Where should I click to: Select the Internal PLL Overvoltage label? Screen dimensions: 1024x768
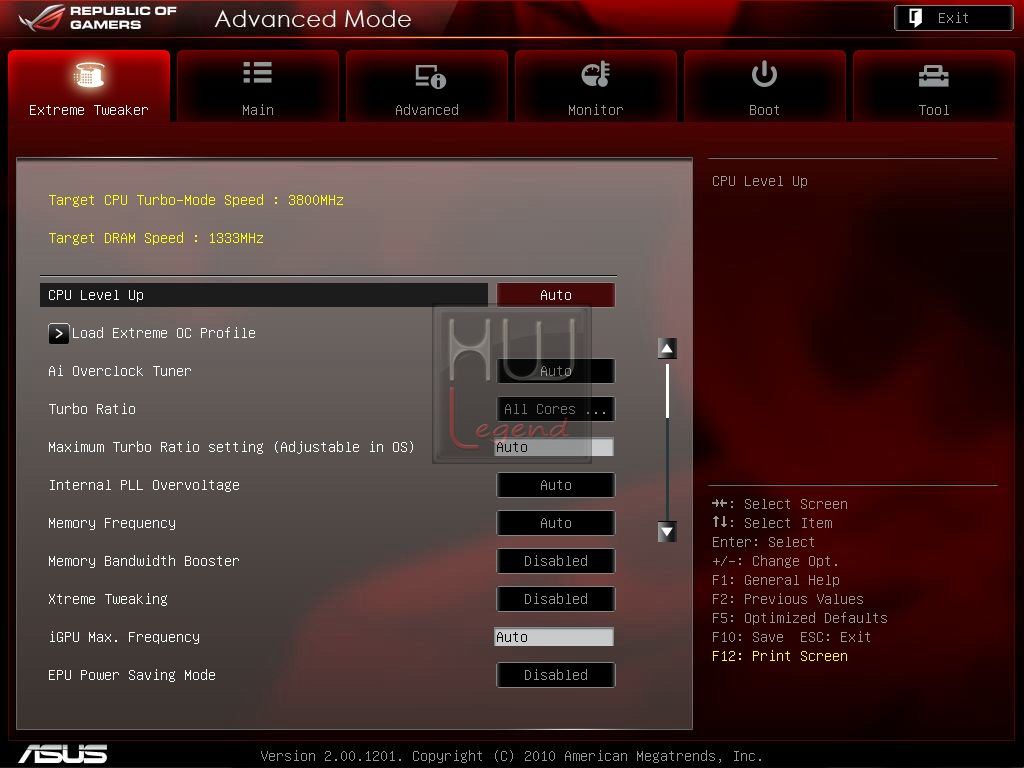[x=144, y=485]
